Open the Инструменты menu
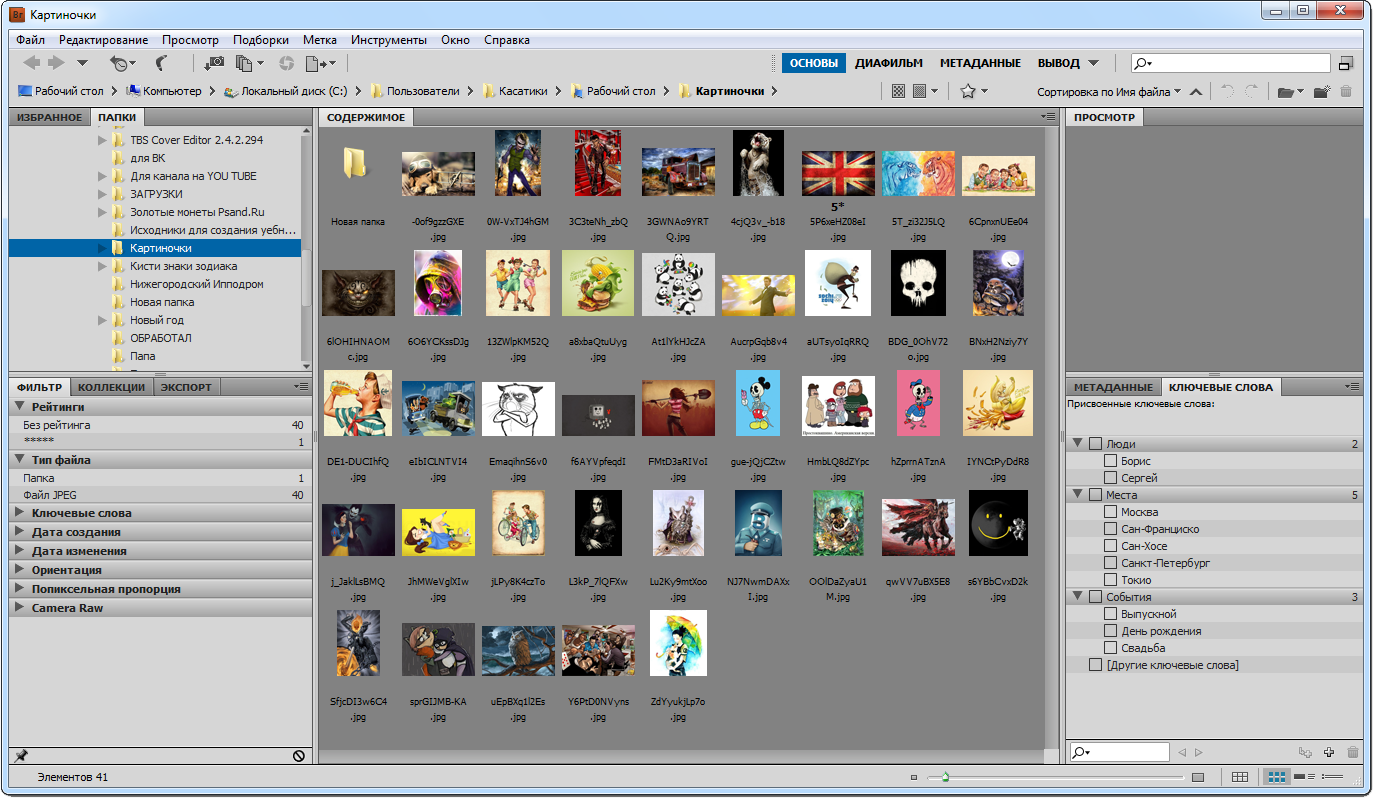 point(388,40)
